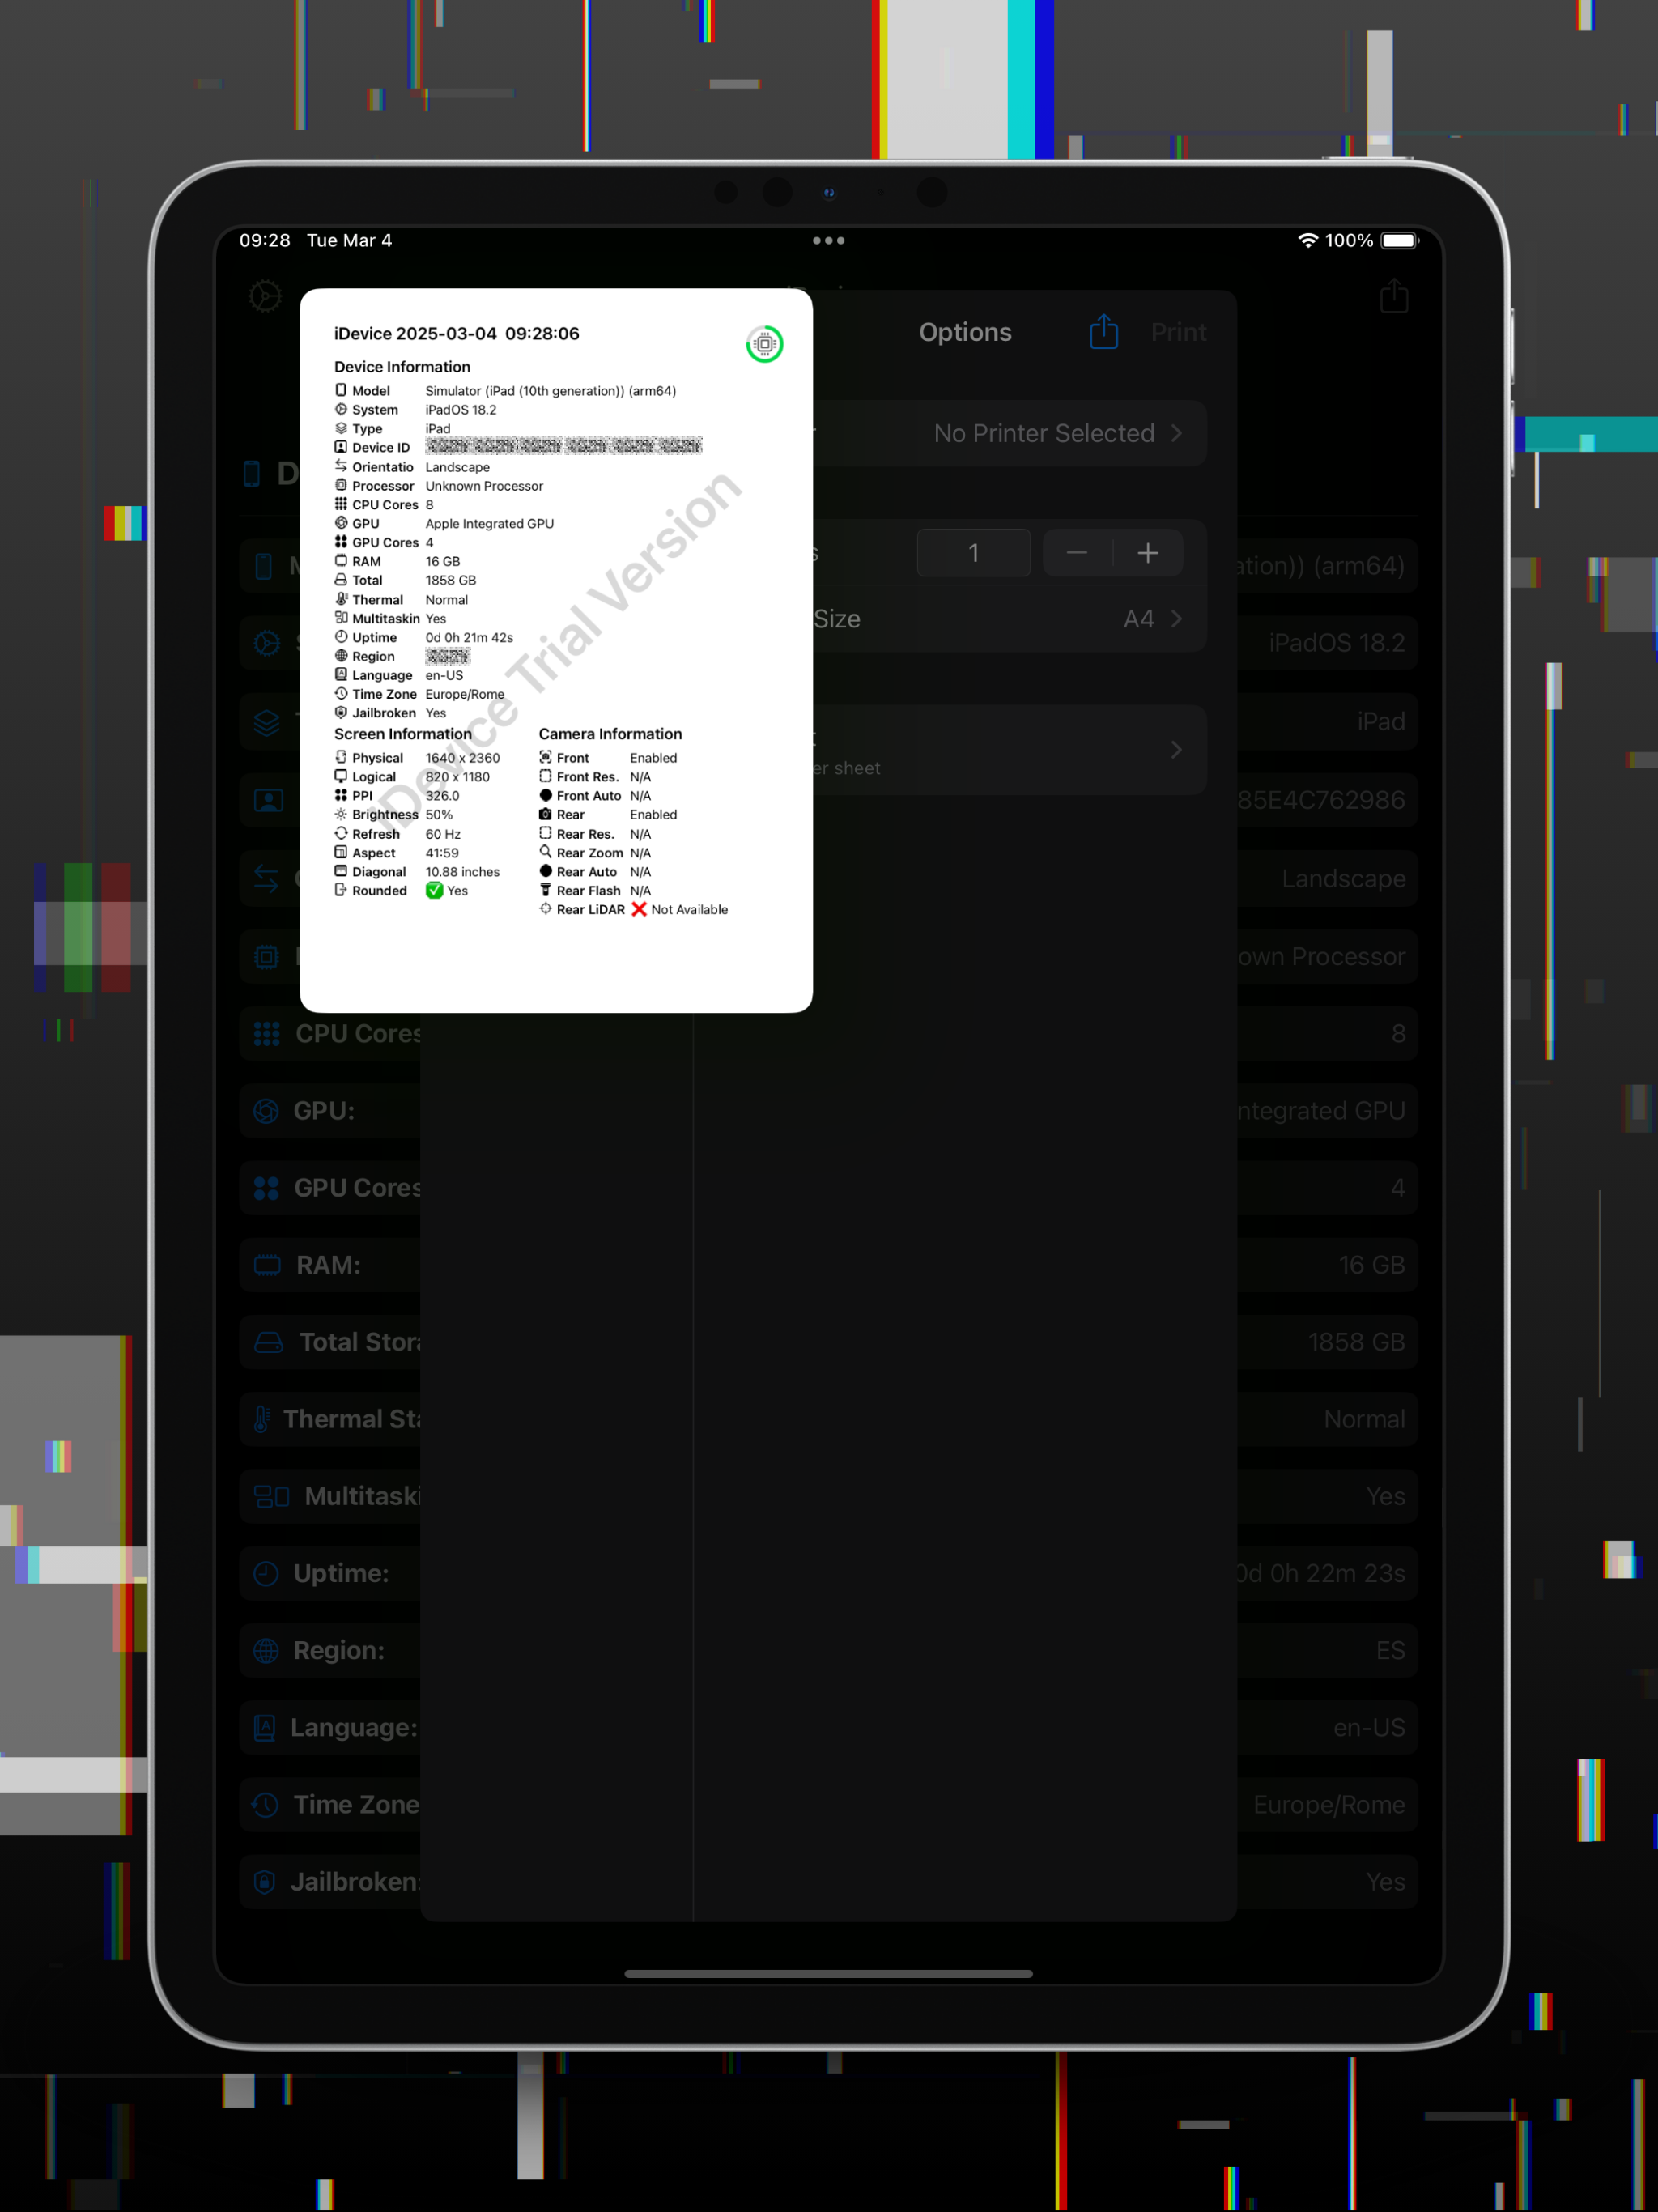Viewport: 1658px width, 2212px height.
Task: Click the Region globe icon
Action: (x=266, y=1650)
